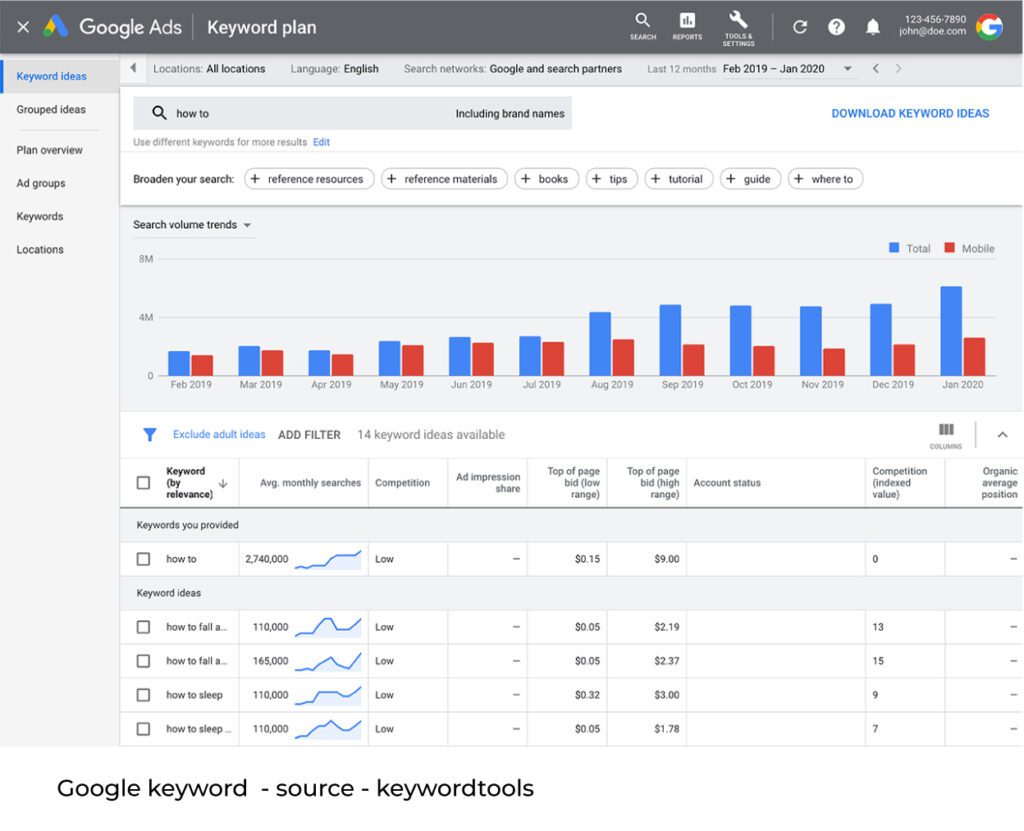Click the refresh icon in header

coord(800,27)
